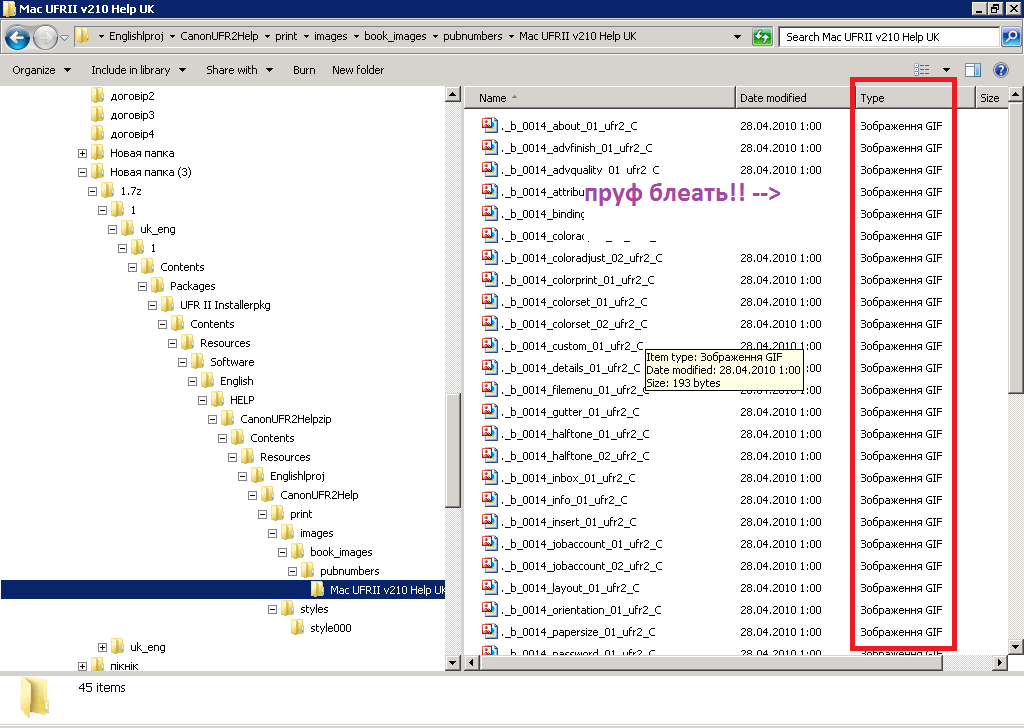The width and height of the screenshot is (1024, 728).
Task: Go back with the blue Back arrow
Action: 18,37
